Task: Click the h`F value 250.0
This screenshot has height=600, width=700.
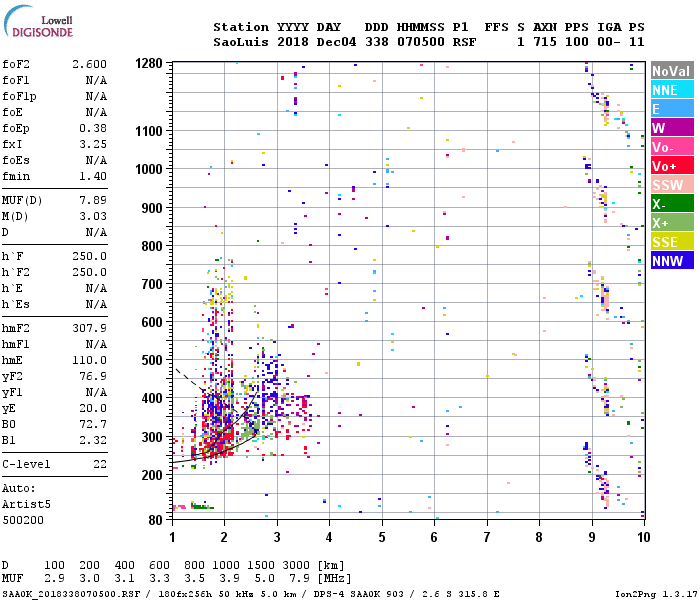Action: 89,256
